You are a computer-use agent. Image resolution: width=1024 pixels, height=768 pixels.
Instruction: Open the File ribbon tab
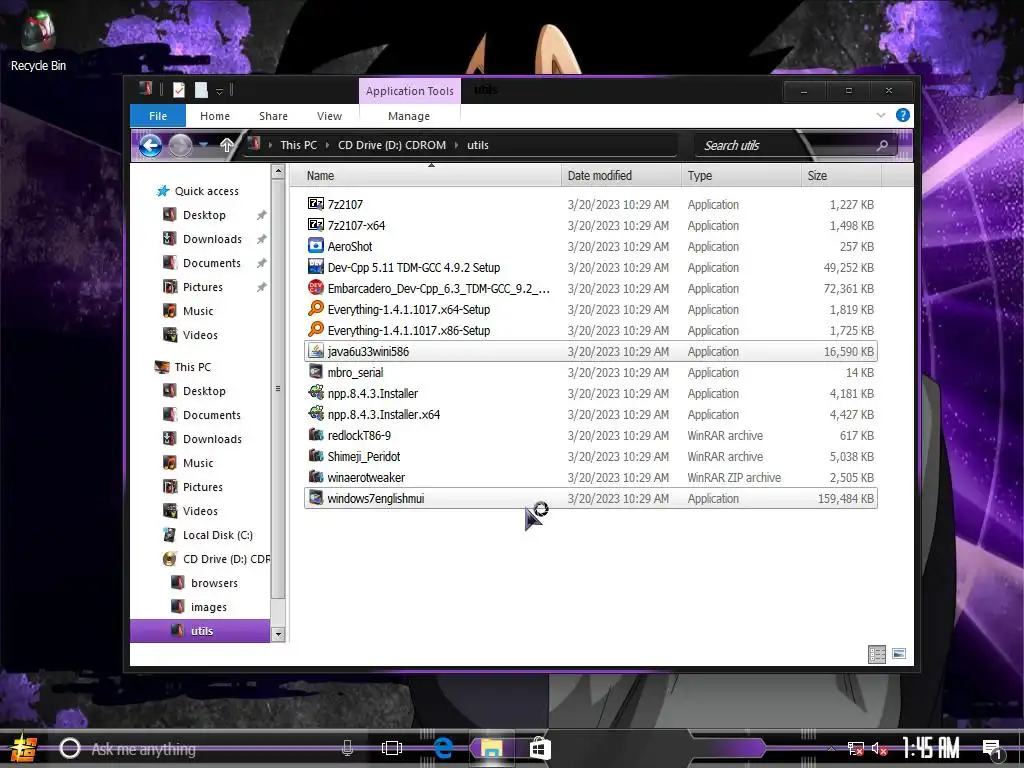pos(158,116)
